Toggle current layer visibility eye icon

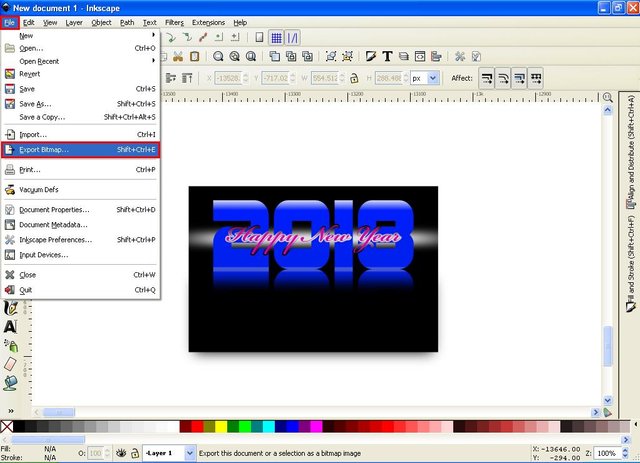point(121,453)
